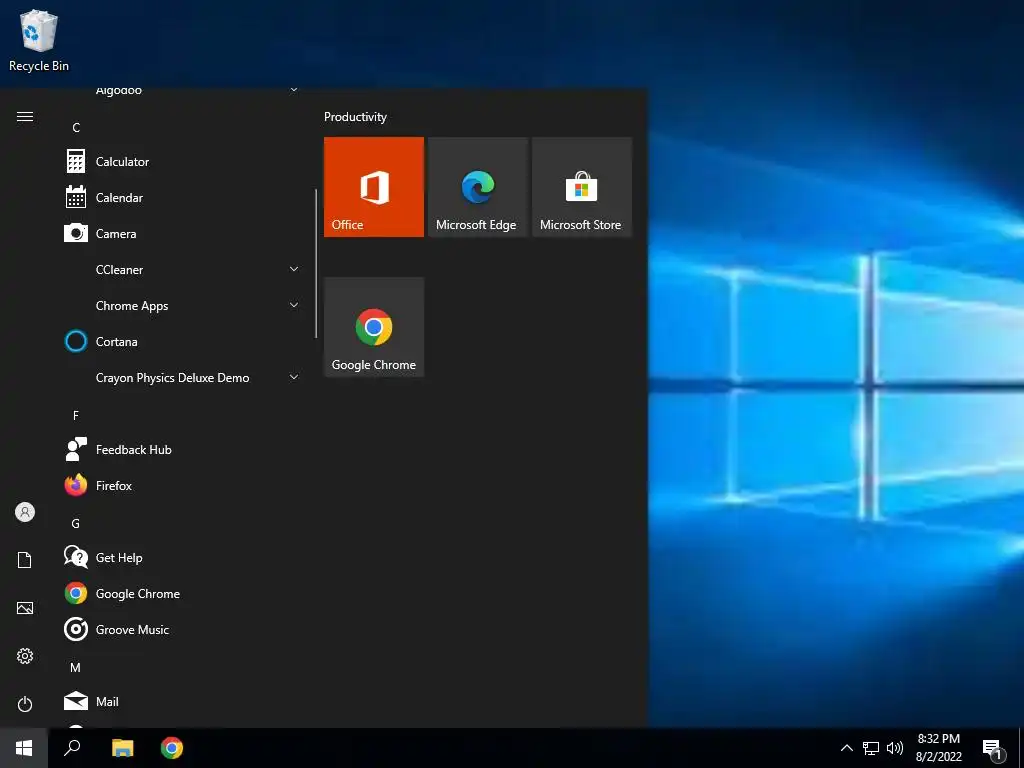Open the clock and date display
Viewport: 1024px width, 768px height.
pyautogui.click(x=938, y=748)
